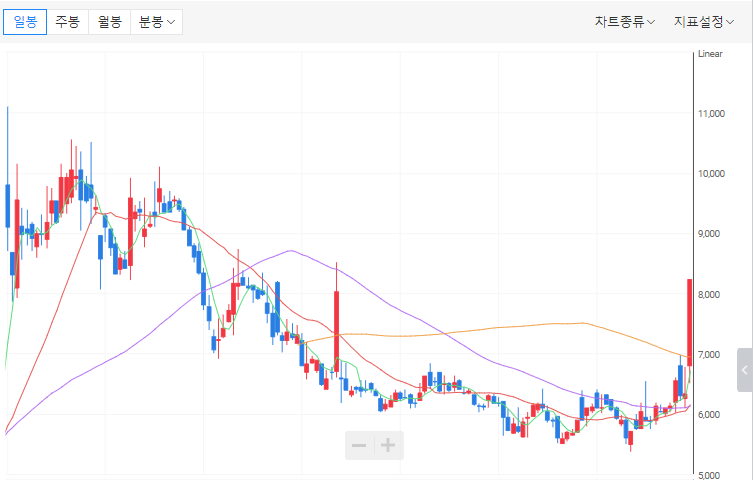Select the 일봉 daily chart tab
Viewport: 754px width, 480px height.
point(25,22)
